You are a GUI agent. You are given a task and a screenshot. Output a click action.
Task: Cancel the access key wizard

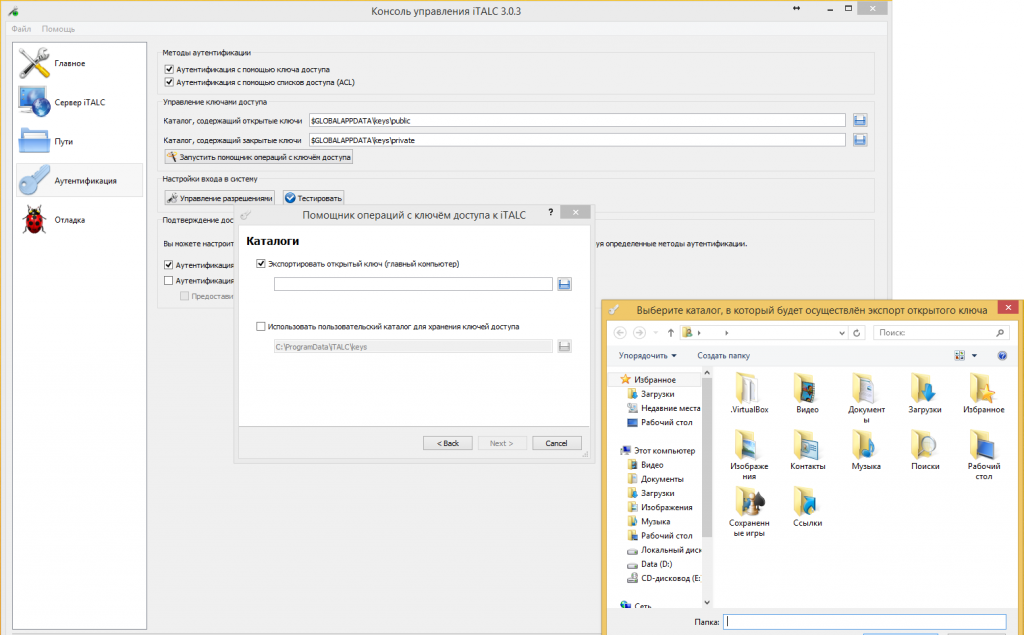coord(556,443)
